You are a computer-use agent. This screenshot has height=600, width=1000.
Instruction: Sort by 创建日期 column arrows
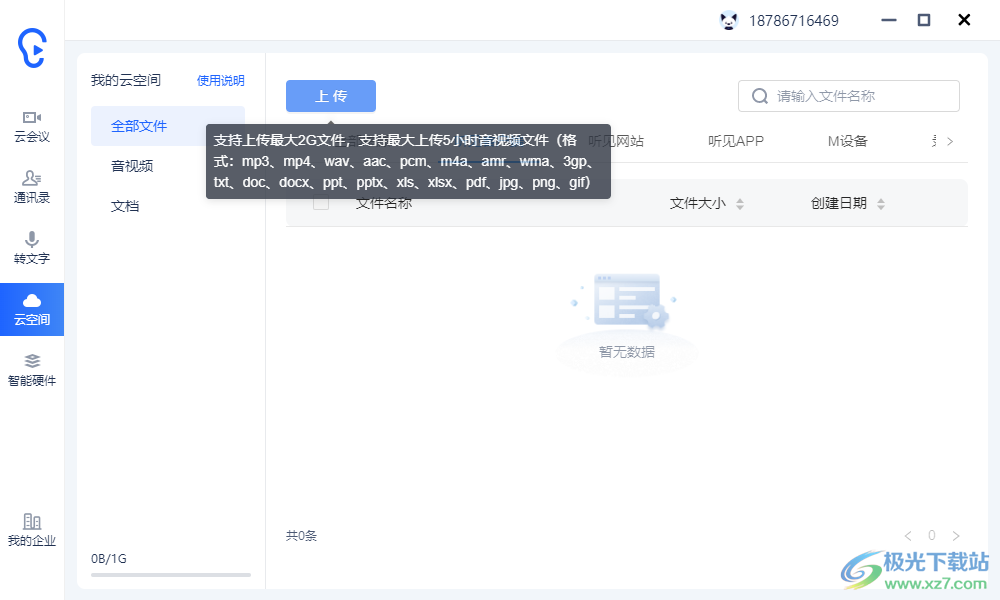881,204
